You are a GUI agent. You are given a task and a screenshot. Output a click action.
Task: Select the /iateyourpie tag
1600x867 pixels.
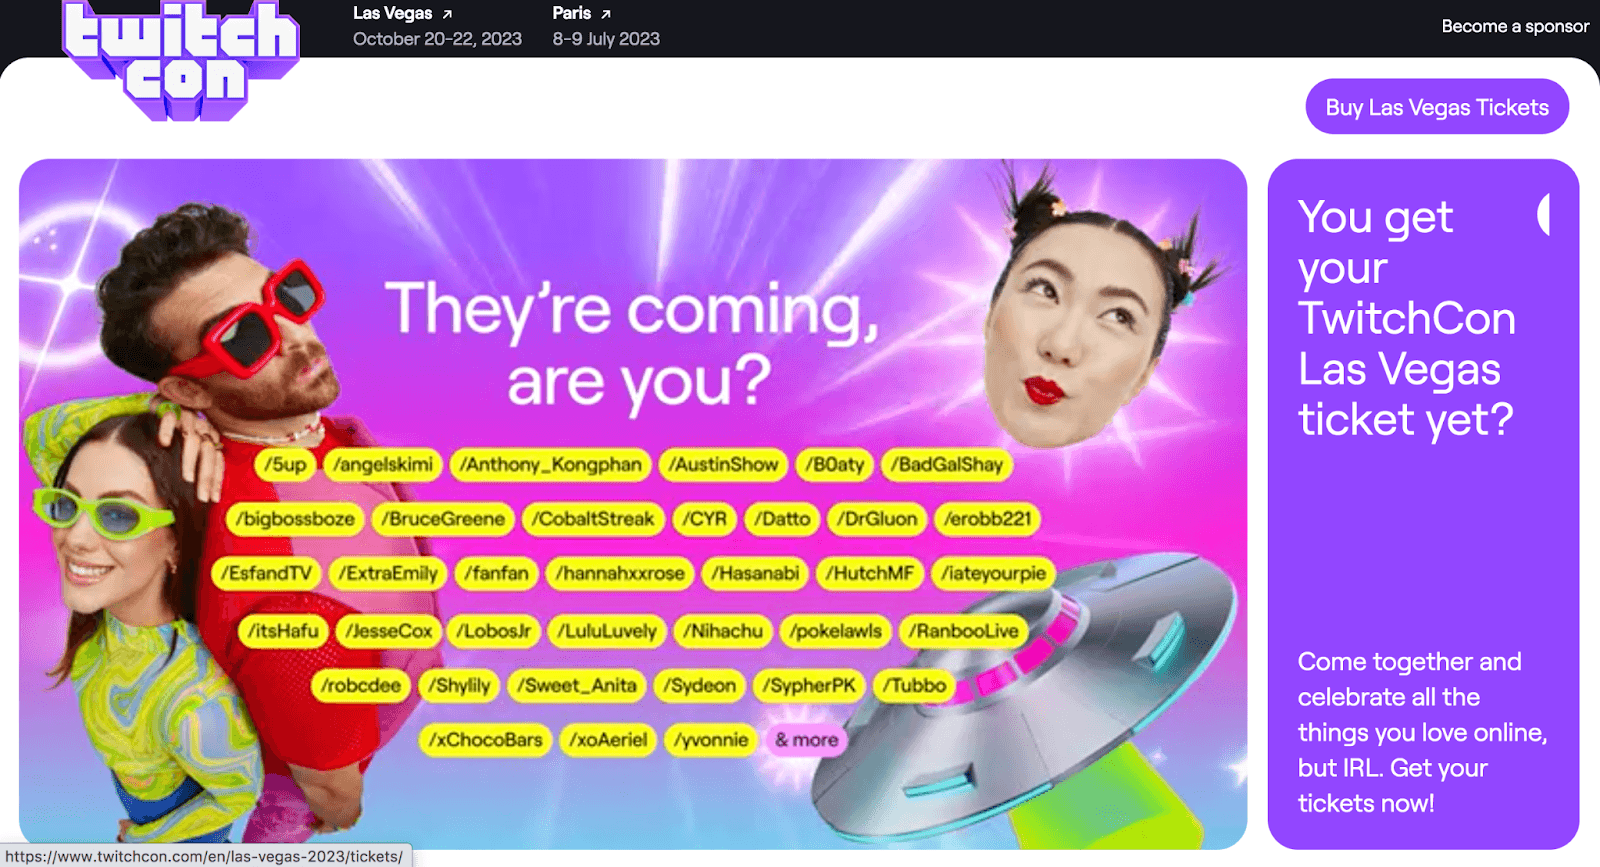[x=994, y=574]
